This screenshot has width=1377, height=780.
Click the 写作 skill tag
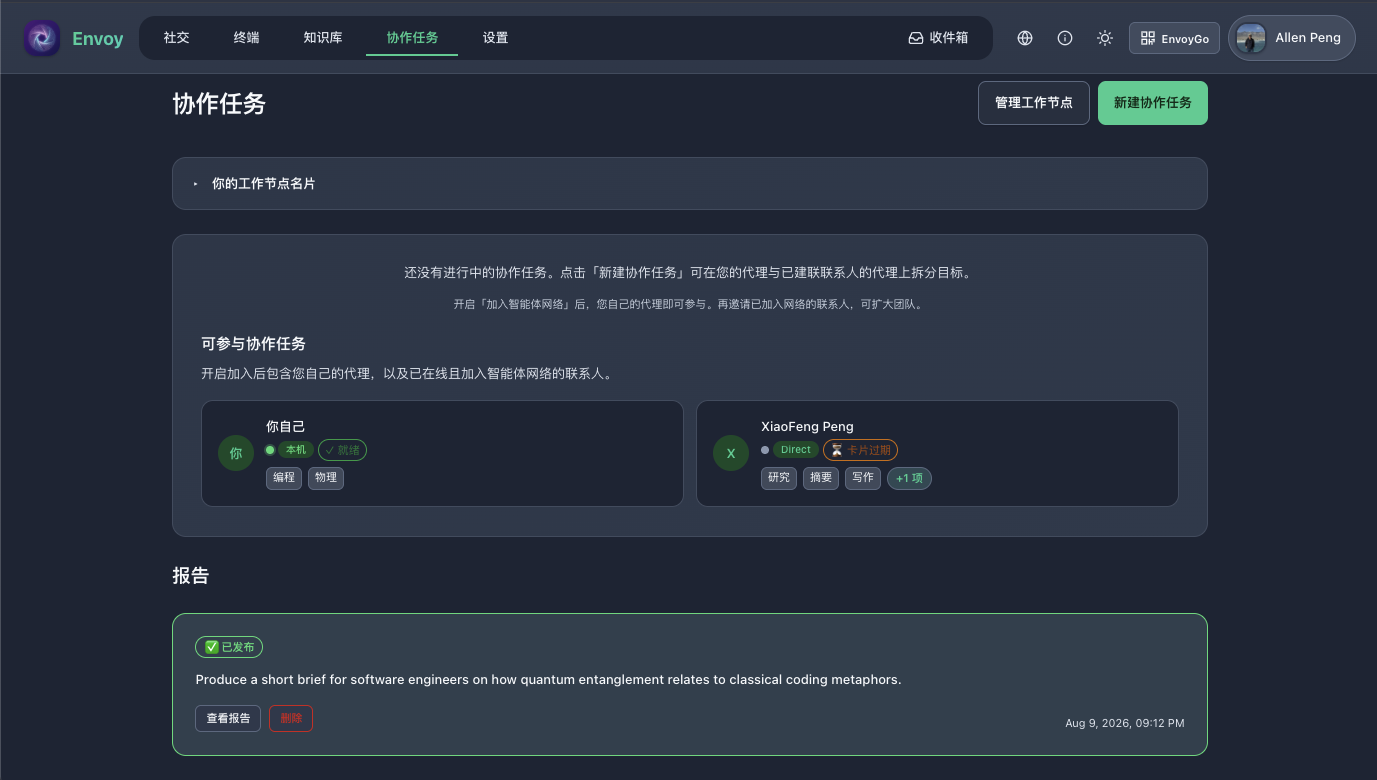point(863,478)
